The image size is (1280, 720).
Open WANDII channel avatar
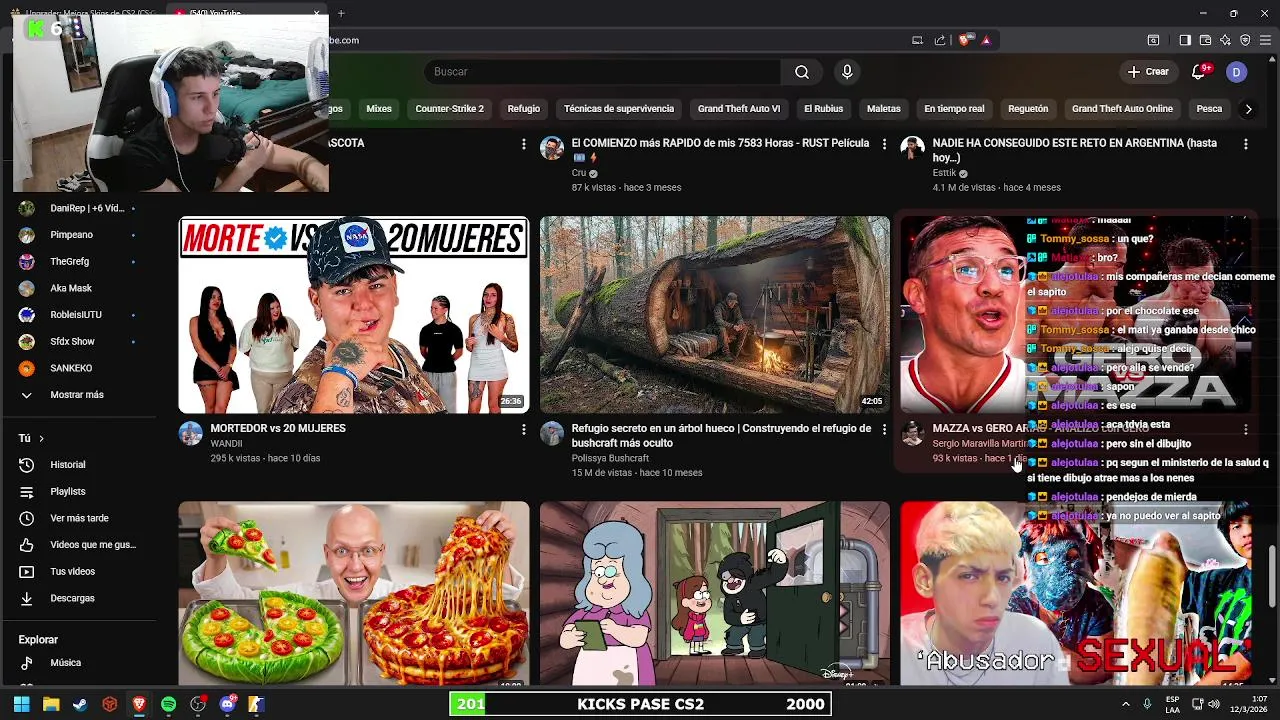190,433
